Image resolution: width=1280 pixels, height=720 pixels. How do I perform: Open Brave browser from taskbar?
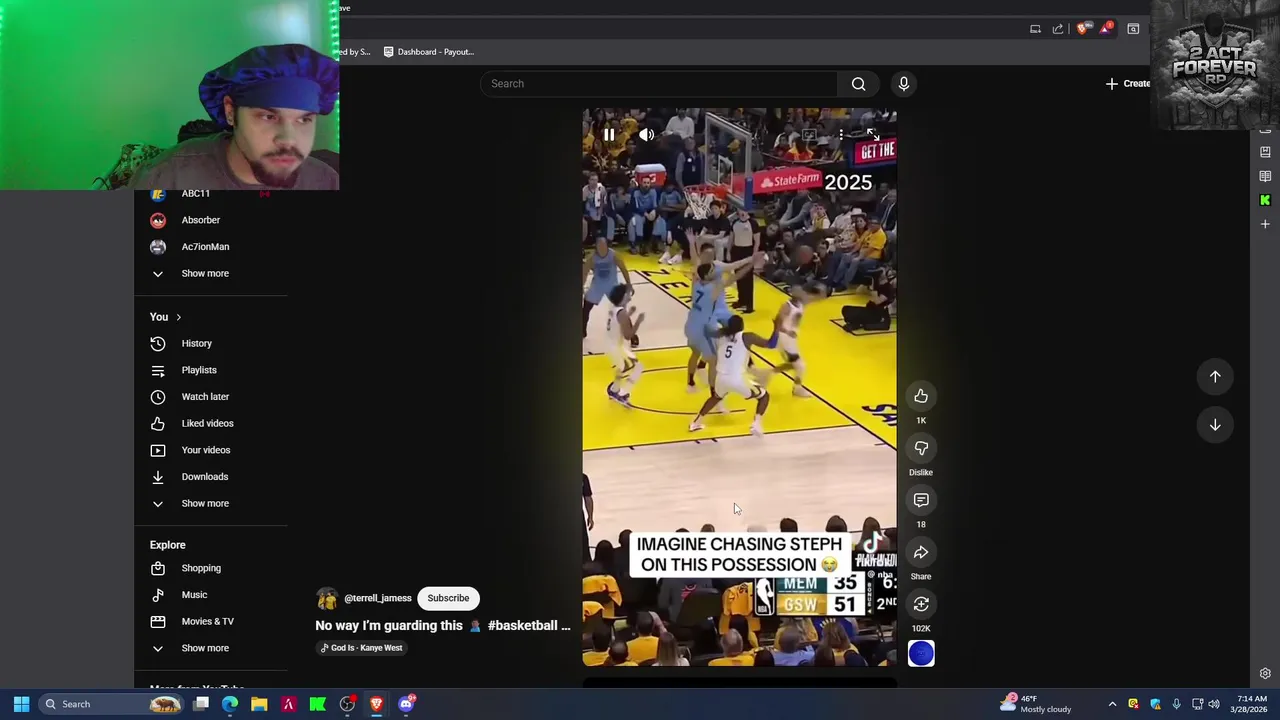coord(376,704)
